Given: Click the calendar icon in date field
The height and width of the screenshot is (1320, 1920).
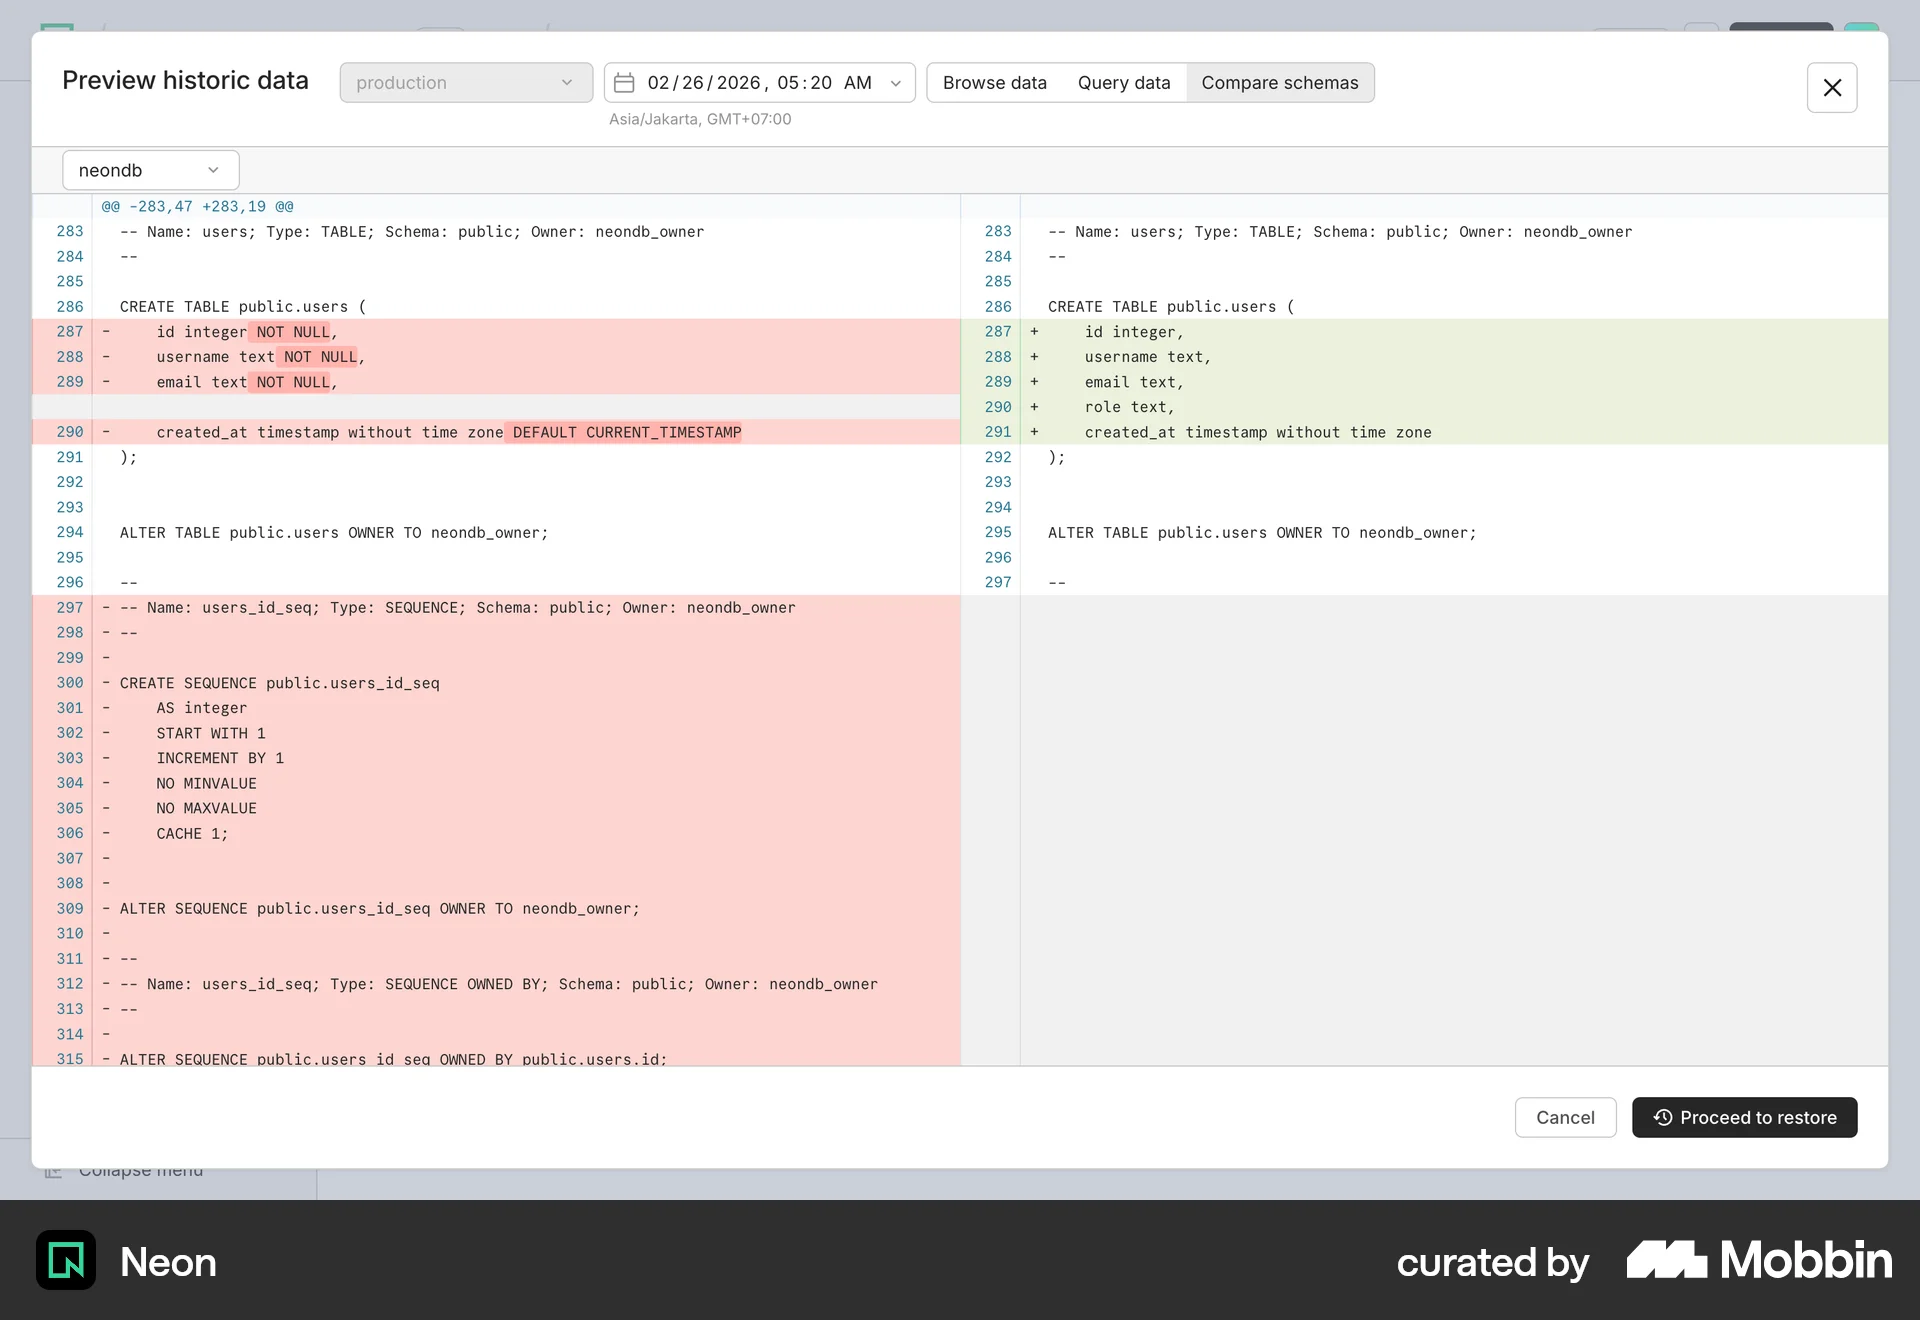Looking at the screenshot, I should [x=624, y=83].
